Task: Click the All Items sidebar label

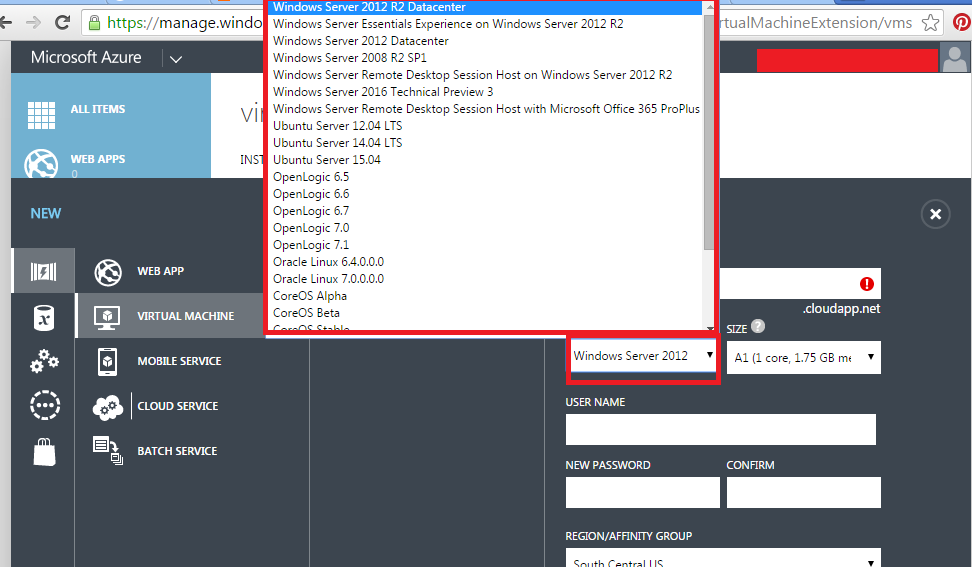Action: [98, 109]
